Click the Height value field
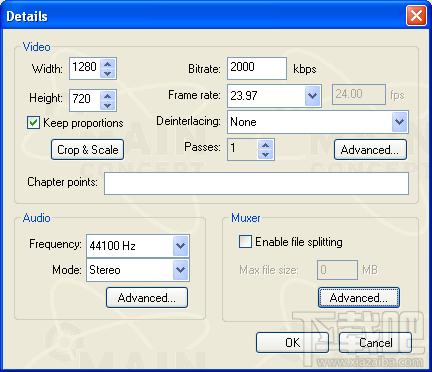Screen dimensions: 432x372 [x=85, y=100]
